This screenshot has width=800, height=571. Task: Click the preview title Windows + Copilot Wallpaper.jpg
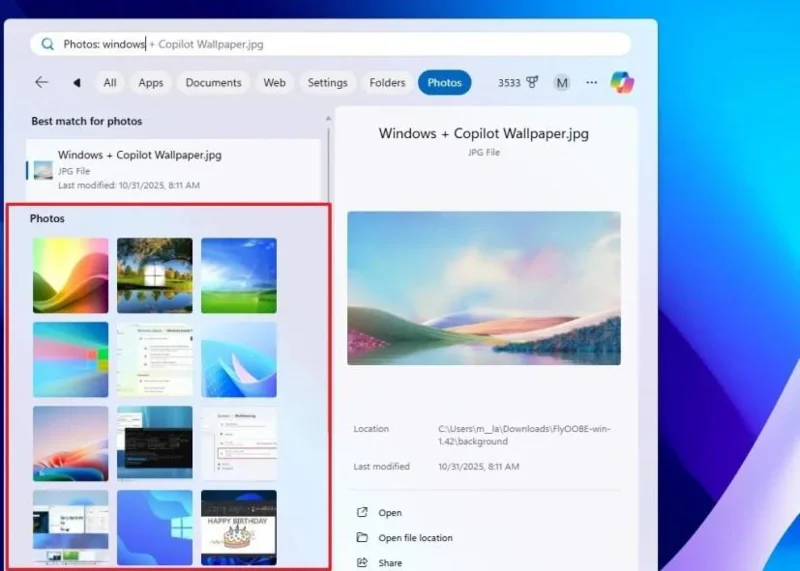484,133
